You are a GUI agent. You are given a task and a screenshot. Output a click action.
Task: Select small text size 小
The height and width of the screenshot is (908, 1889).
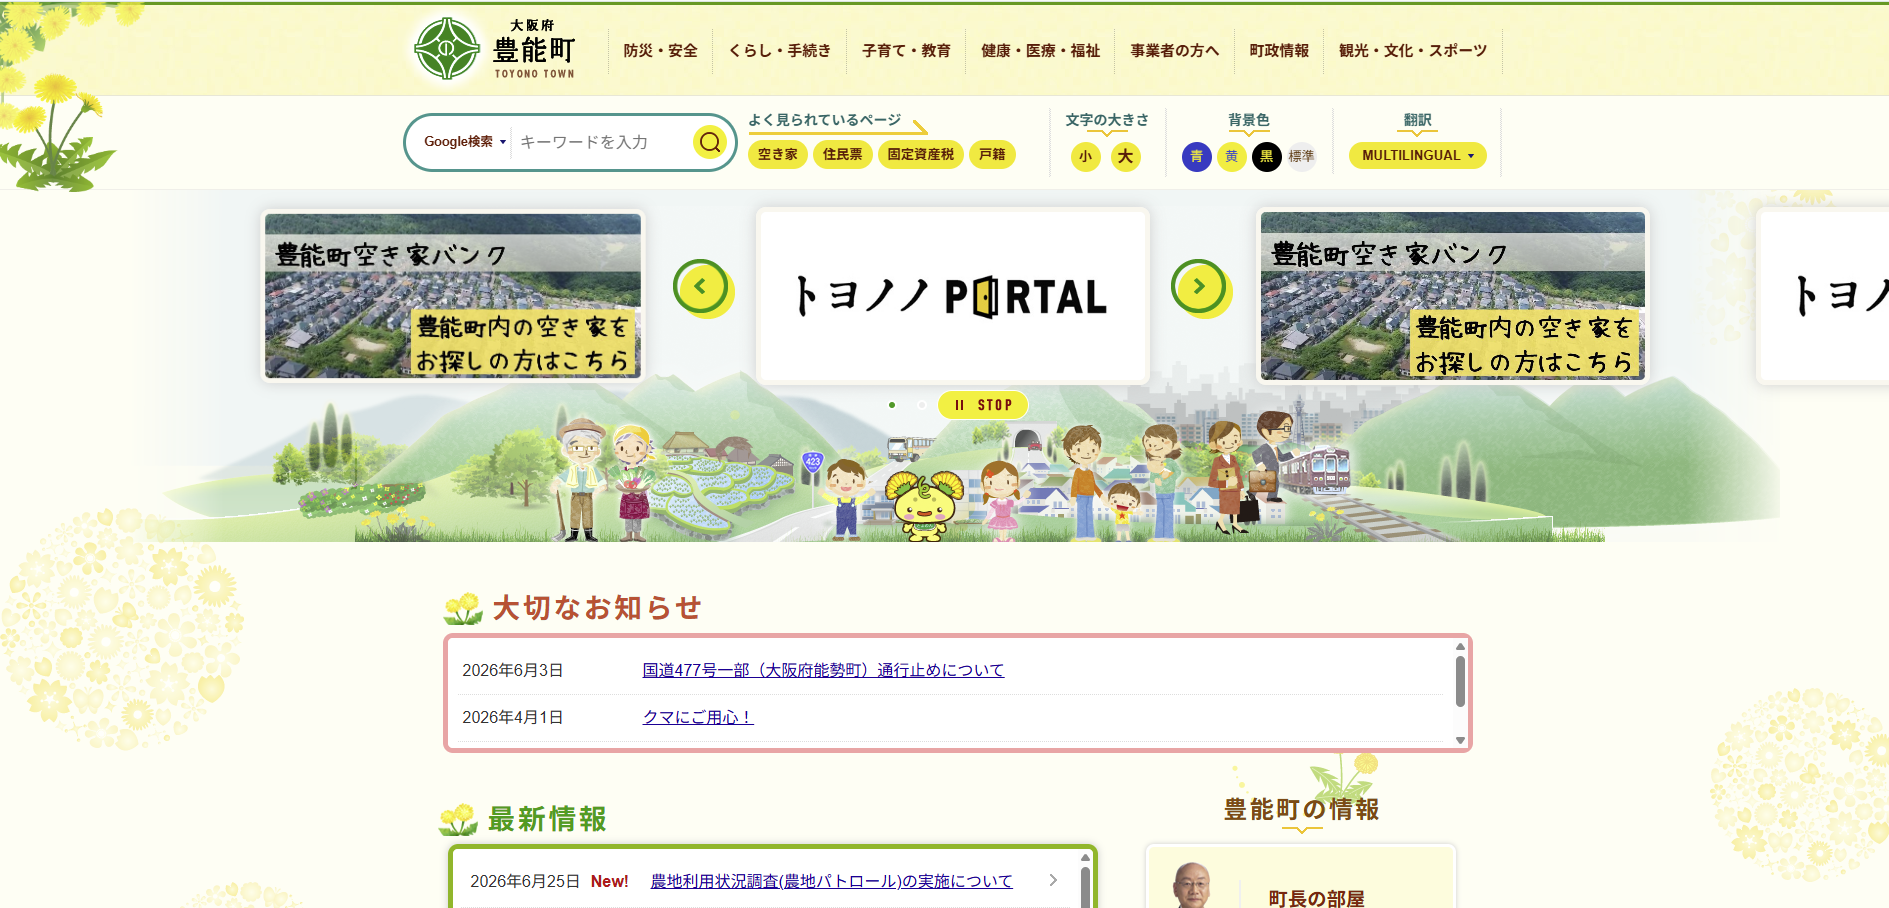tap(1085, 156)
